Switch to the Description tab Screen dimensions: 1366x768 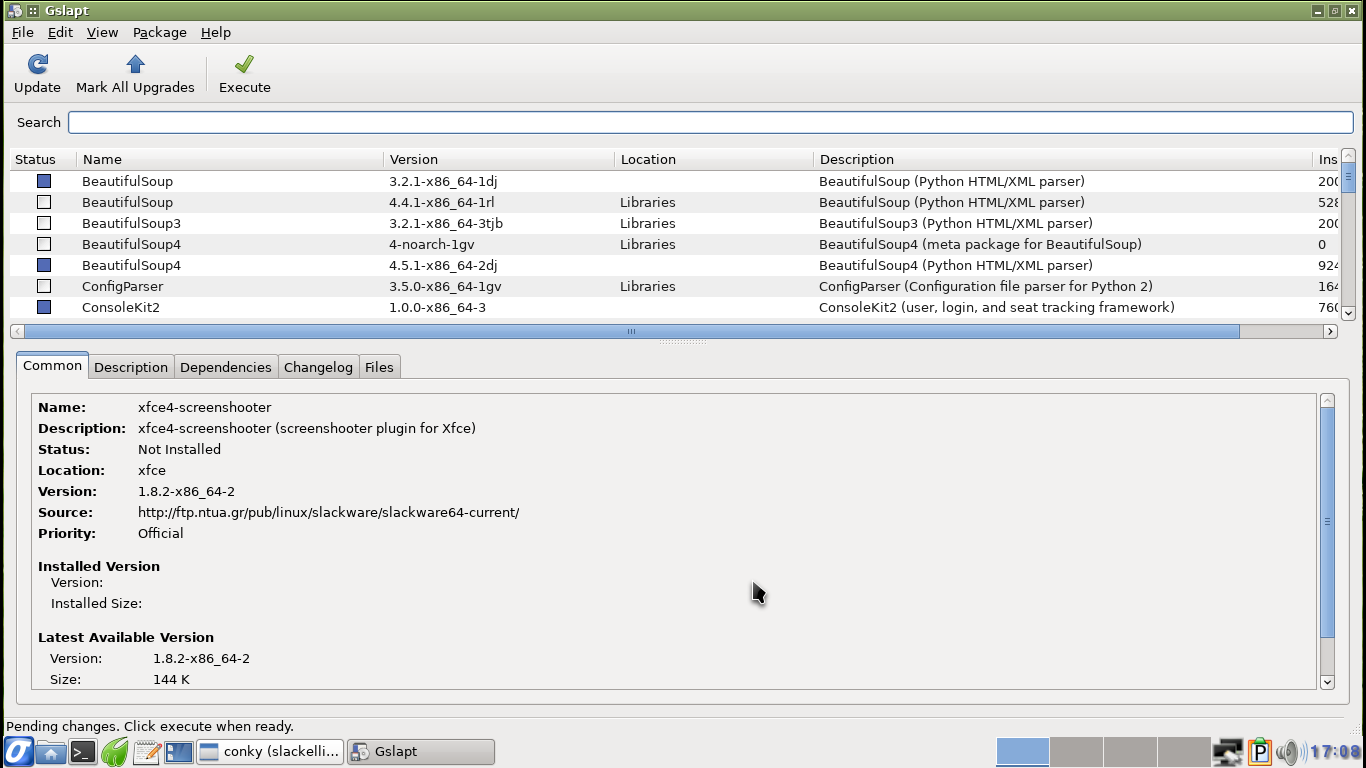click(x=131, y=367)
